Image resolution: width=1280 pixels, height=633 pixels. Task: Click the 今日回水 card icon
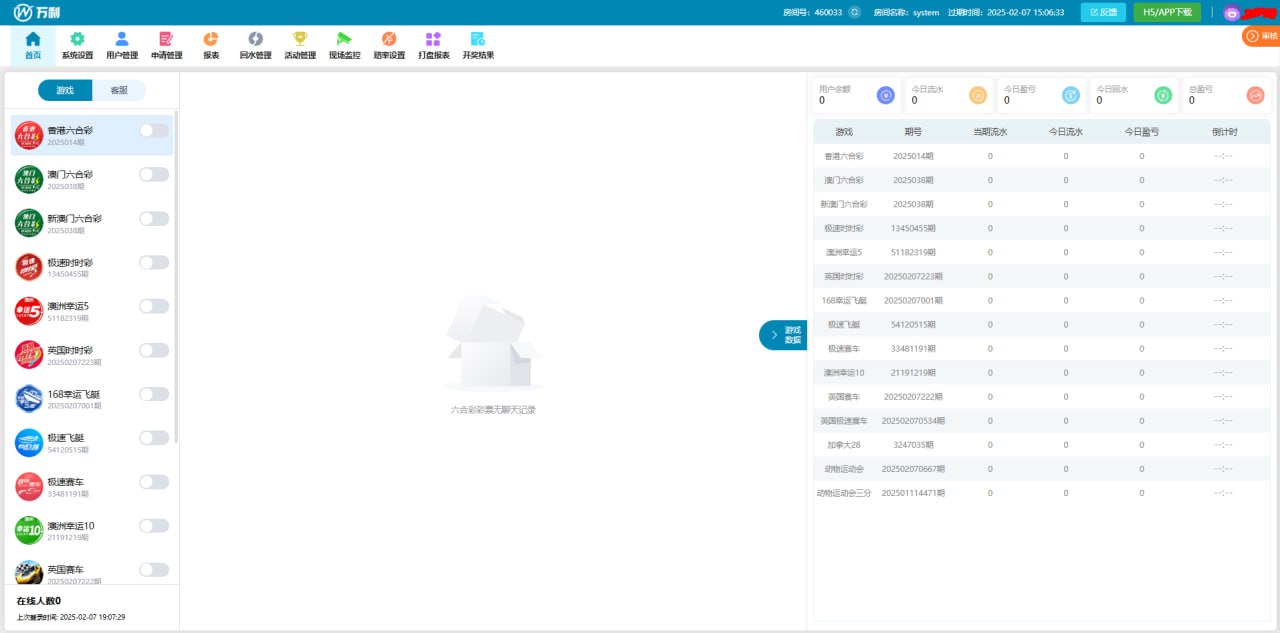click(x=1163, y=95)
